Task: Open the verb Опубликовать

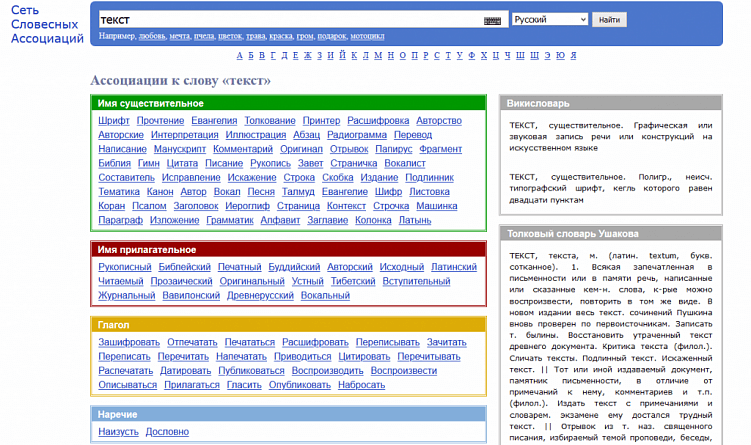Action: (300, 385)
